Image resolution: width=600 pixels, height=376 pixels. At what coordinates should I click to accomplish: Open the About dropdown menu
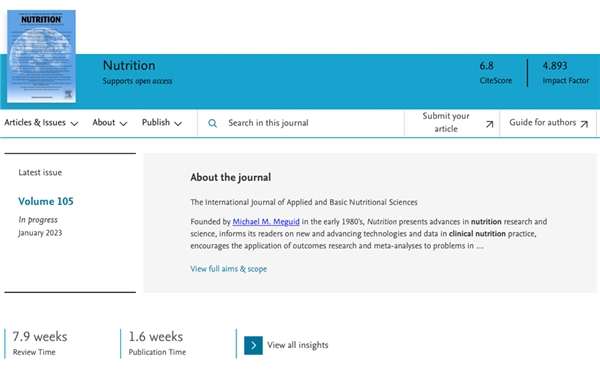click(x=110, y=123)
